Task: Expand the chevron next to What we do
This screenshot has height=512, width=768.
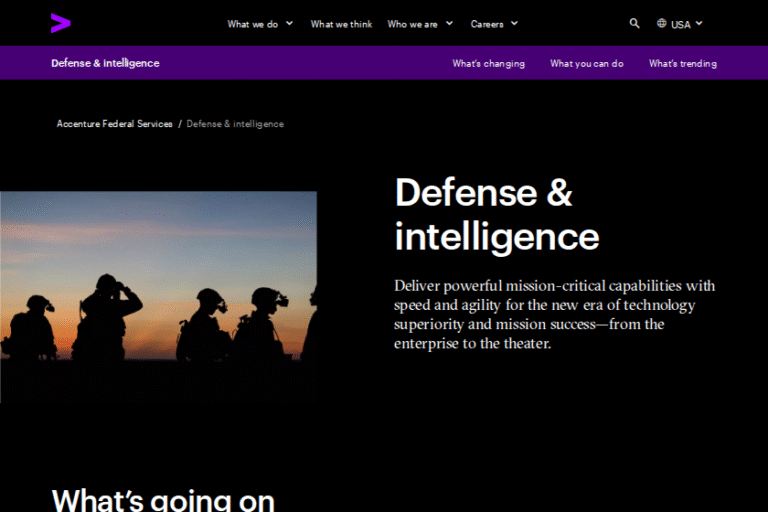Action: click(289, 23)
